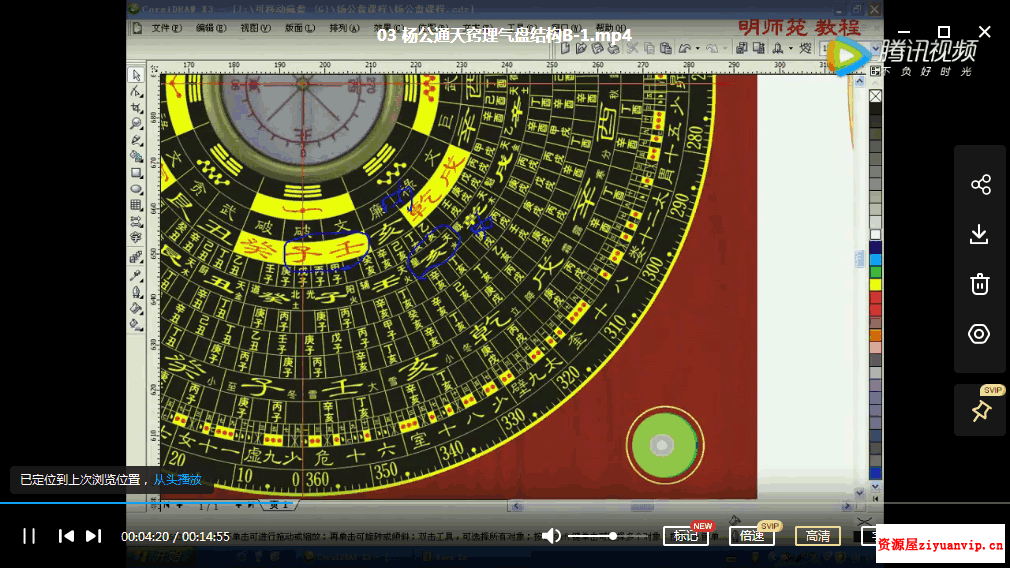
Task: Seek on the blue video progress bar
Action: [147, 502]
